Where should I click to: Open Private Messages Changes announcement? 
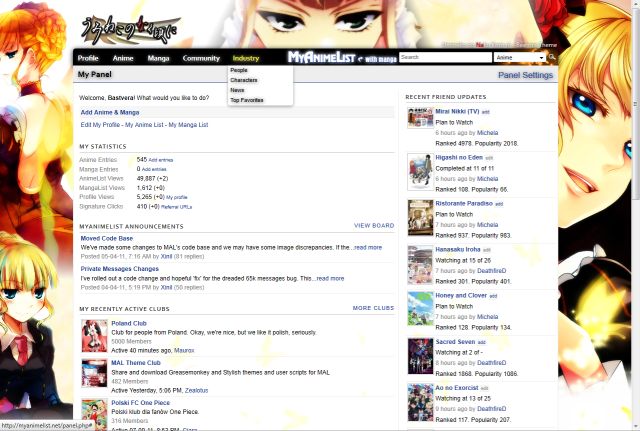[x=120, y=269]
